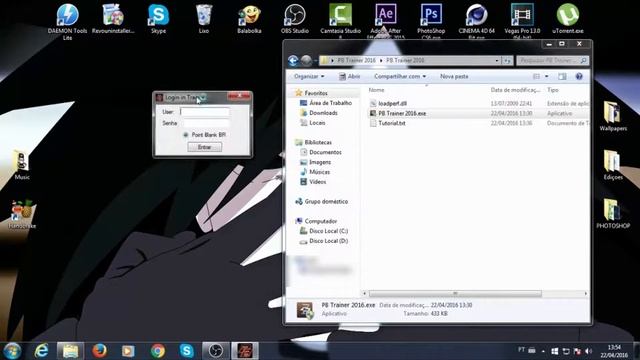Click Abrir in the Explorer toolbar
This screenshot has height=360, width=640.
[x=349, y=76]
